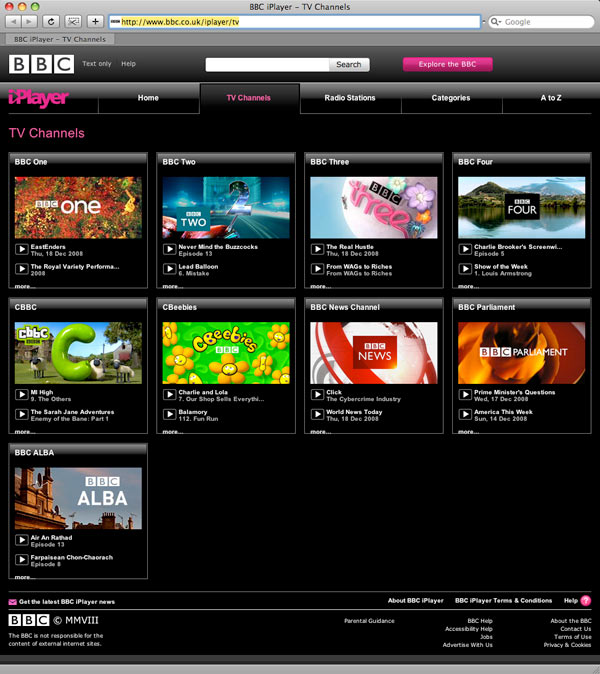Click play icon beside The Real Hustle
The image size is (600, 674).
point(317,249)
